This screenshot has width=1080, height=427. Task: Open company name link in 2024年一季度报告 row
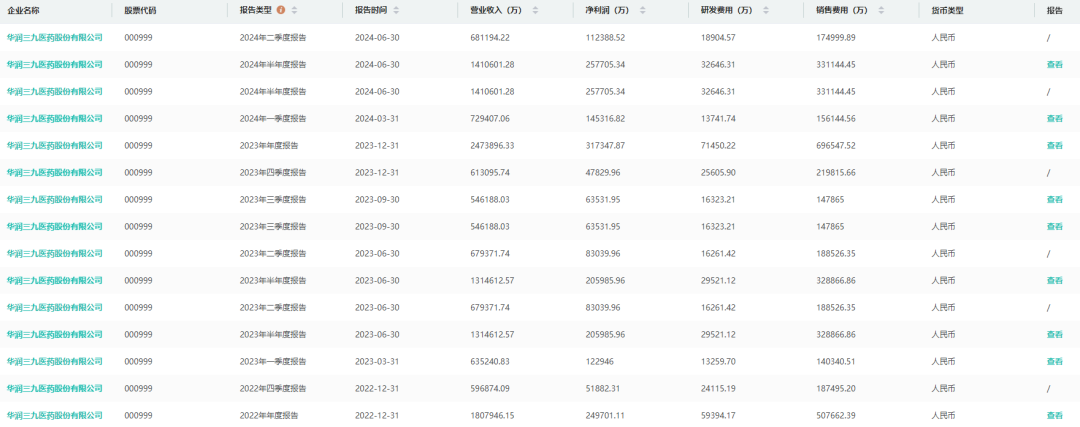54,118
